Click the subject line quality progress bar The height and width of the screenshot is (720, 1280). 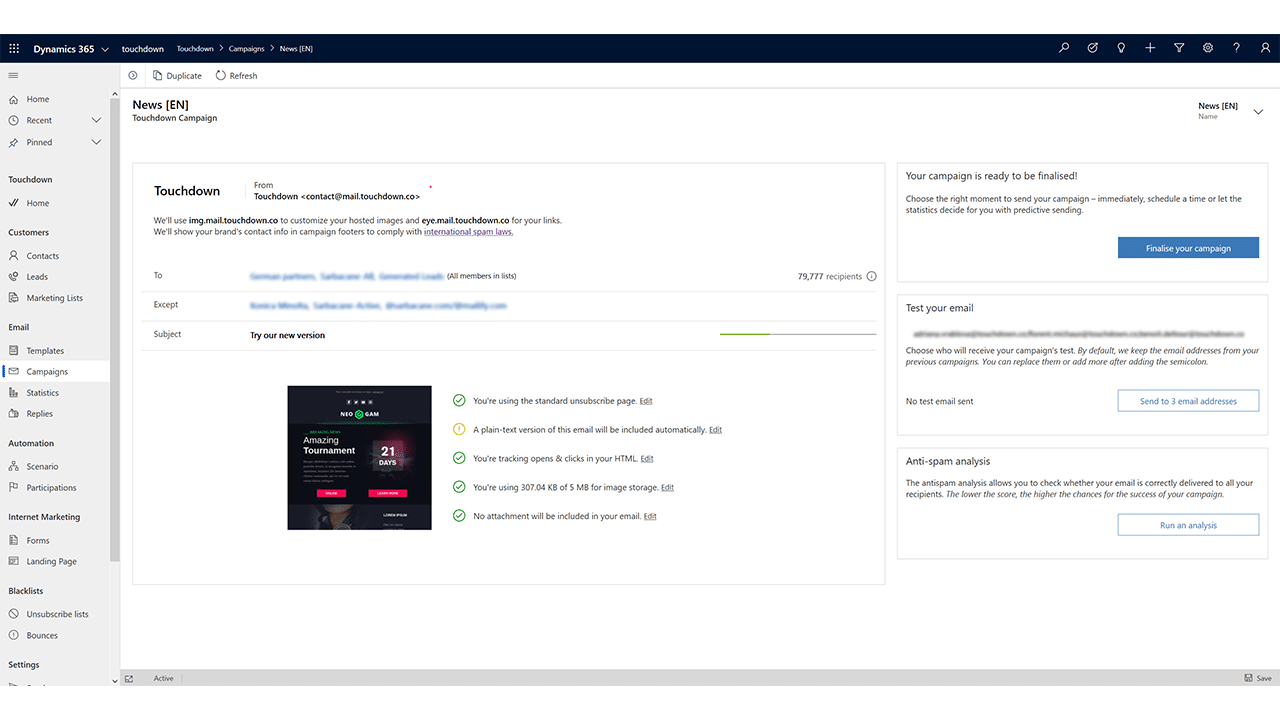(x=797, y=334)
